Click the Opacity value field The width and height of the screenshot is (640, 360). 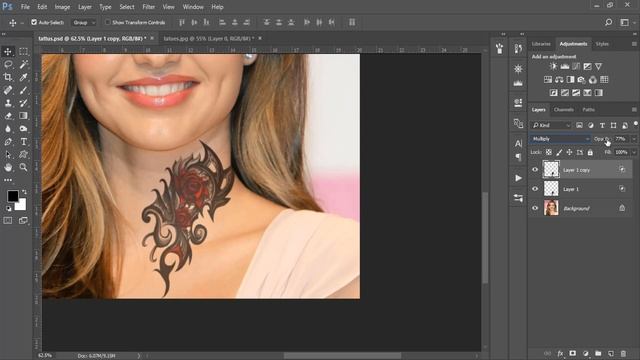[x=621, y=139]
